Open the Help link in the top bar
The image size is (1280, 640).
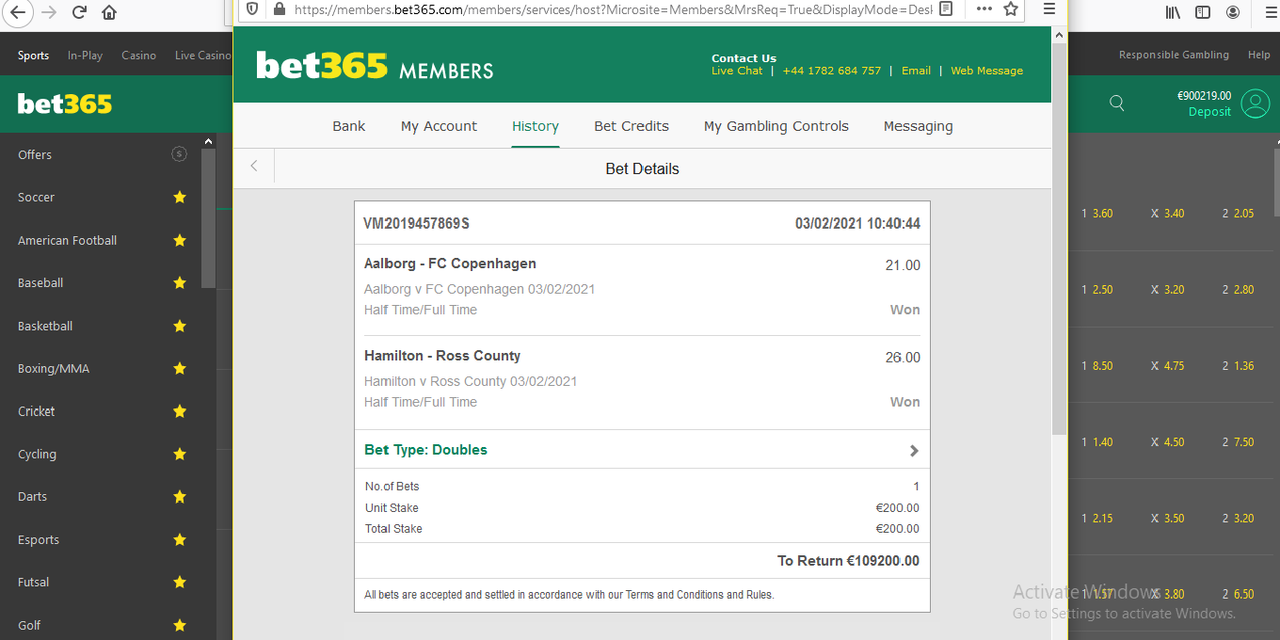(1259, 55)
